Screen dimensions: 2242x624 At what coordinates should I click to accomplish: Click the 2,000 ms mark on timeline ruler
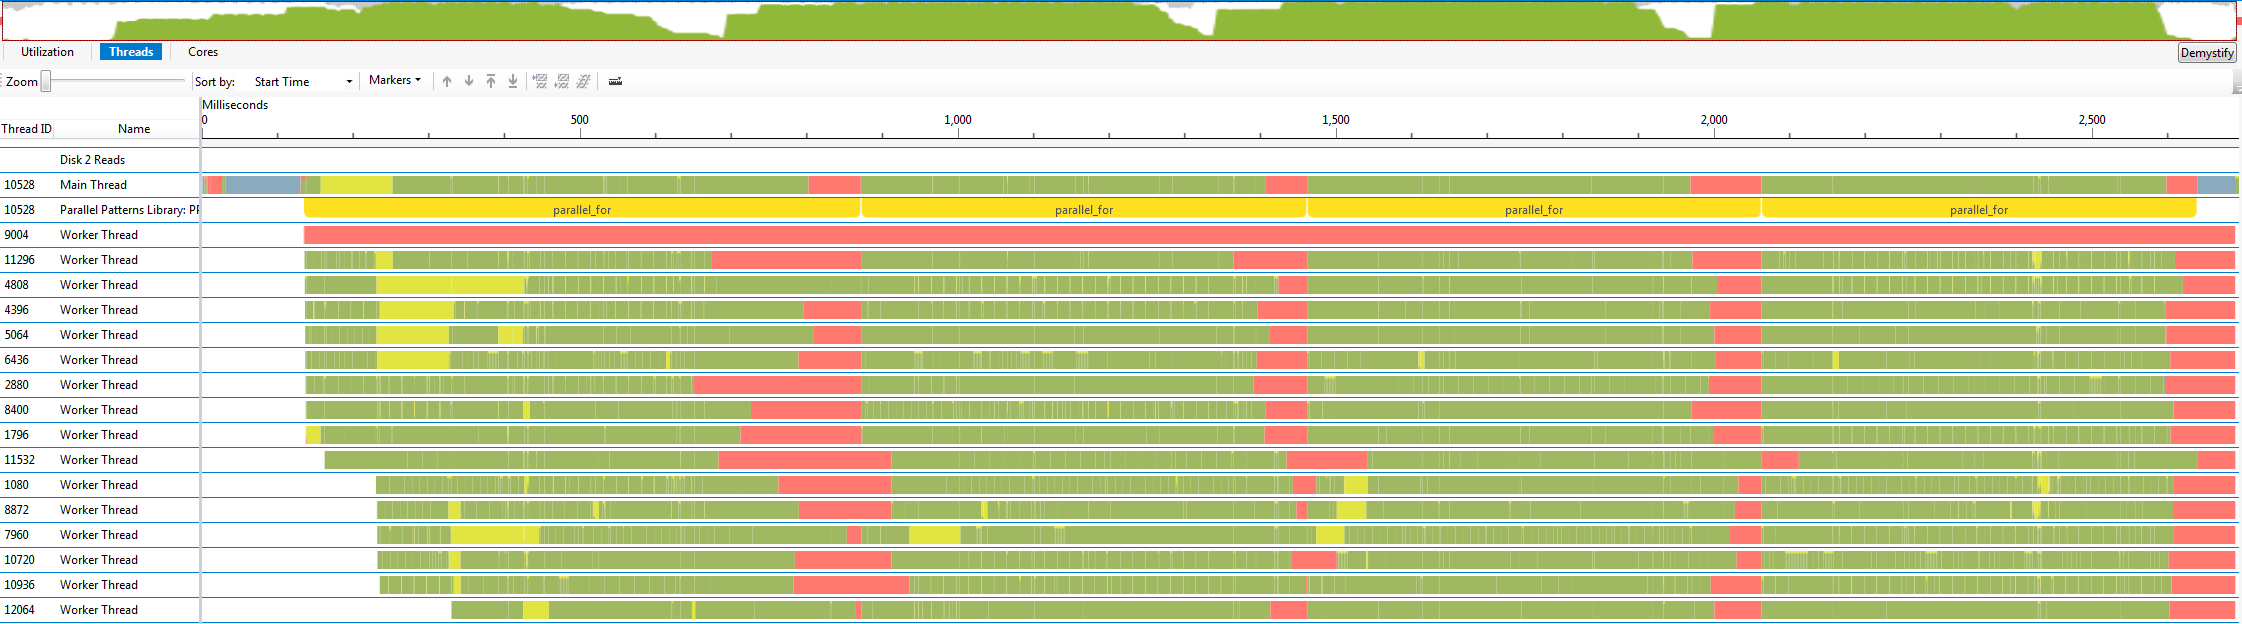pos(1714,120)
